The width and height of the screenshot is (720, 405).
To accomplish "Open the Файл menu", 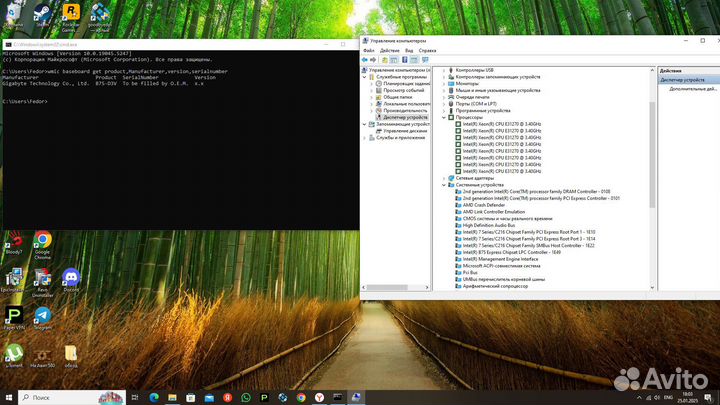I will tap(369, 50).
